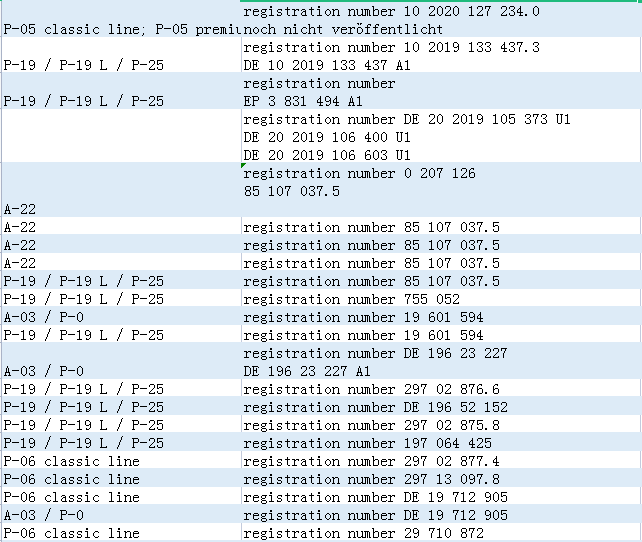
Task: Click the 'P-05 classic line; P-05 premium' cell
Action: point(120,30)
